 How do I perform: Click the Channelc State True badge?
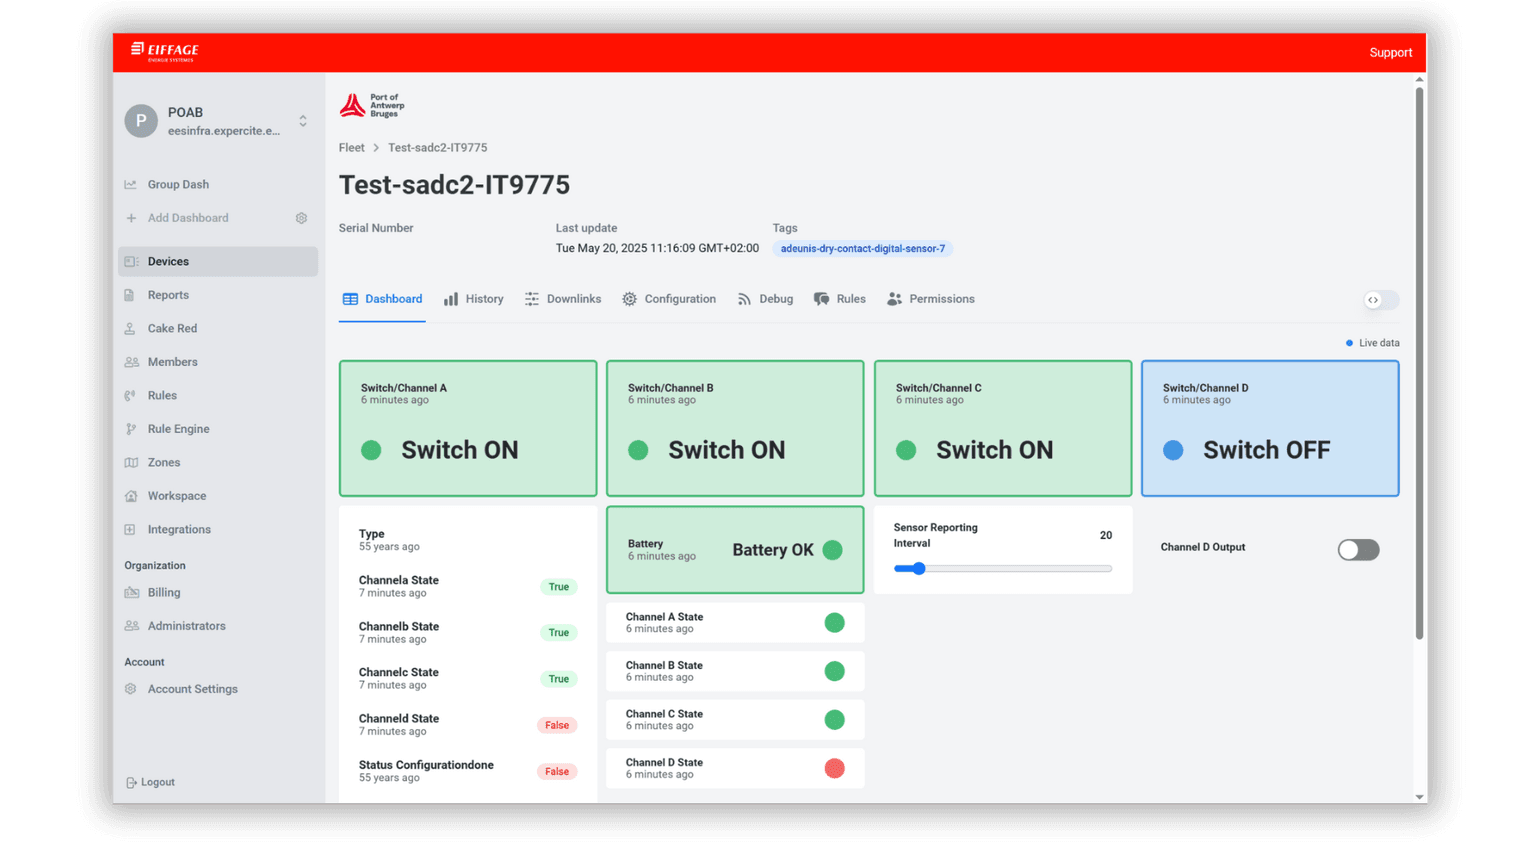tap(558, 679)
